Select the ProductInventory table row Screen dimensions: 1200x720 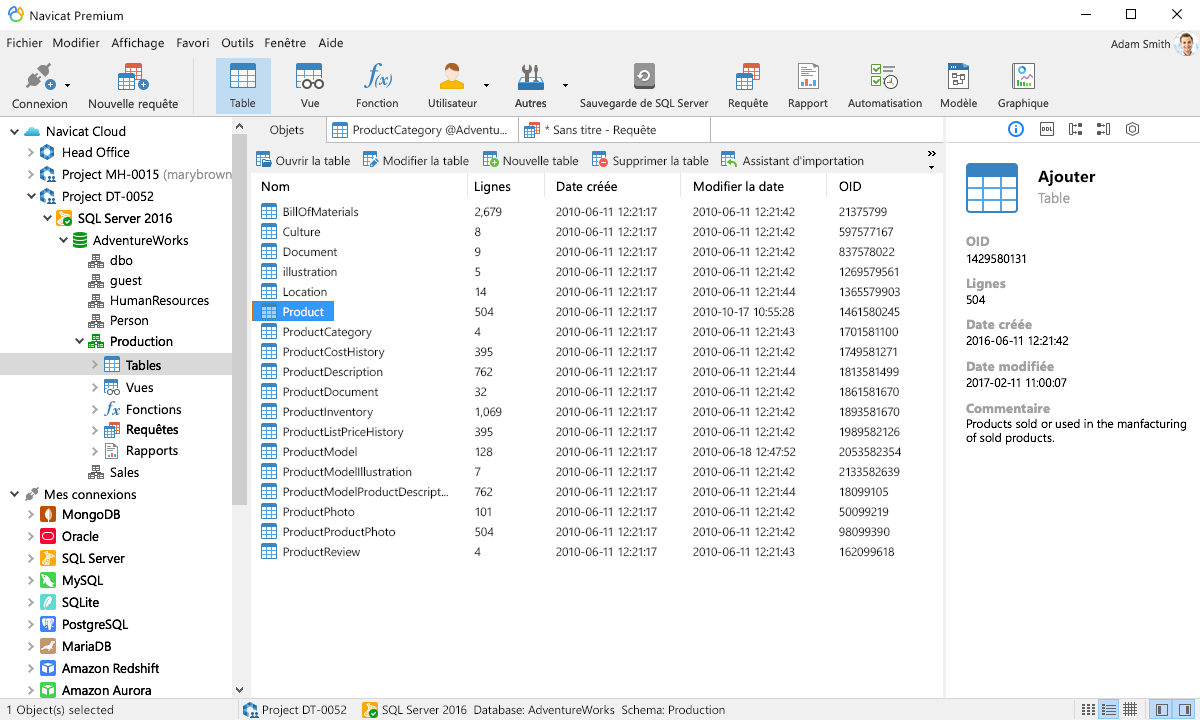click(x=597, y=412)
